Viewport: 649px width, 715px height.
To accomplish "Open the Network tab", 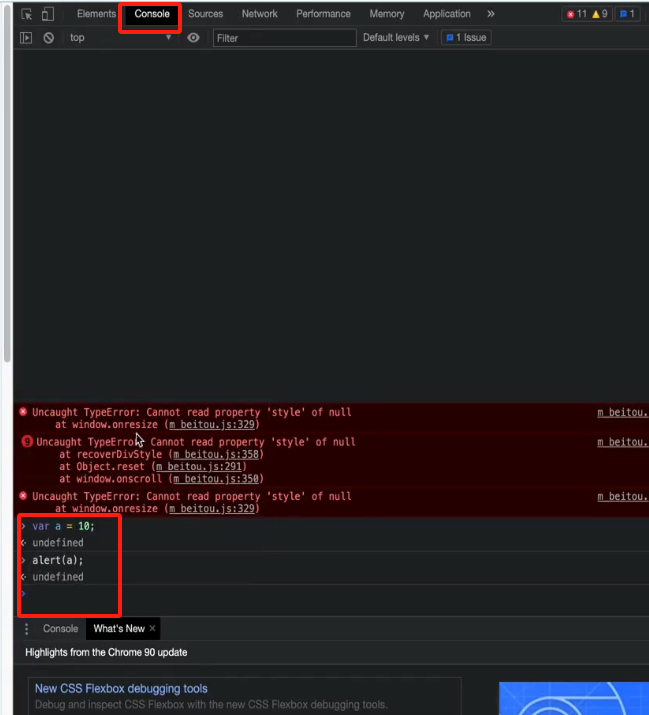I will pos(260,14).
